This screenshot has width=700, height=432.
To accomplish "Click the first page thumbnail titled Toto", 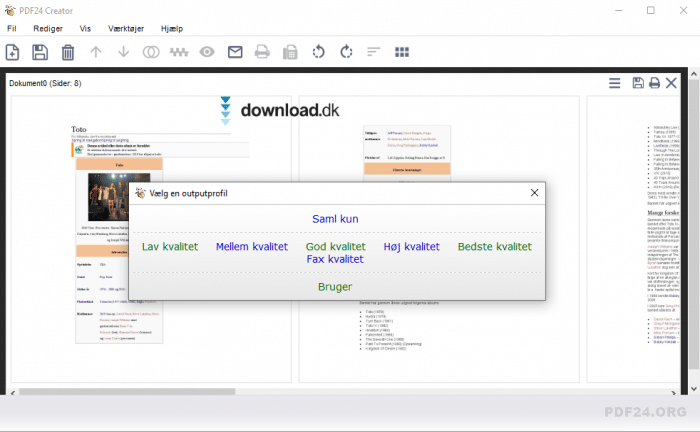I will tap(151, 239).
